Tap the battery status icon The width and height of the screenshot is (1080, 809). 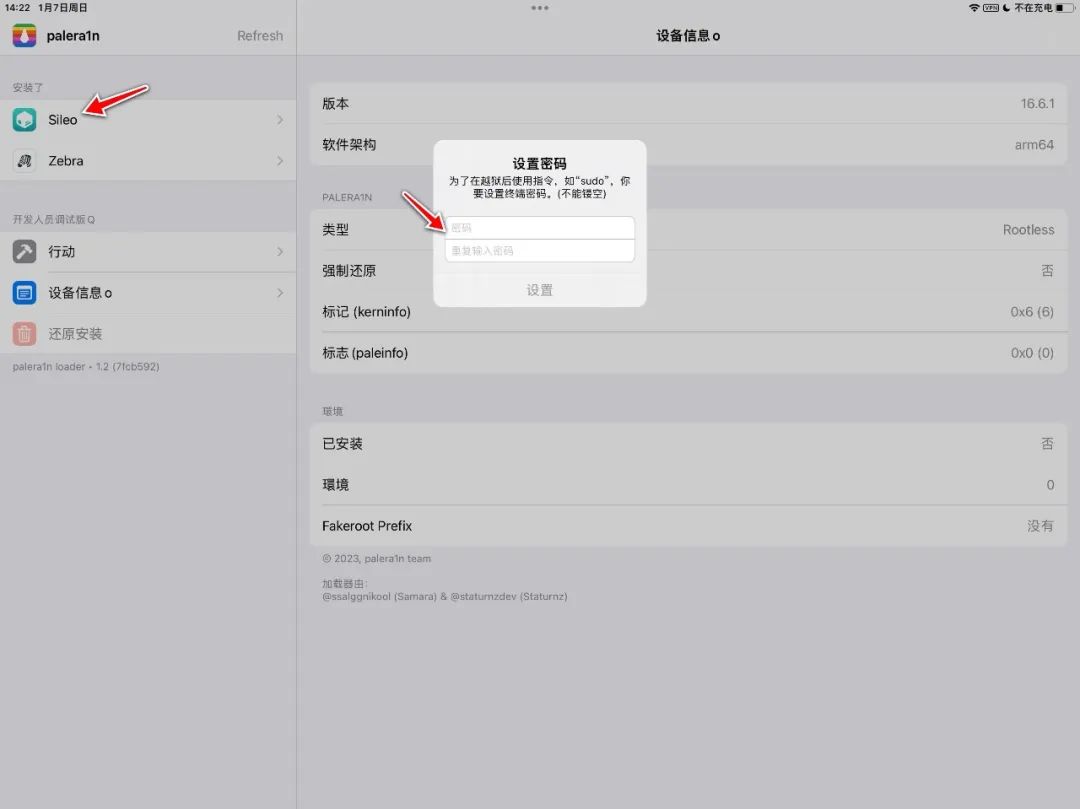(x=1064, y=8)
